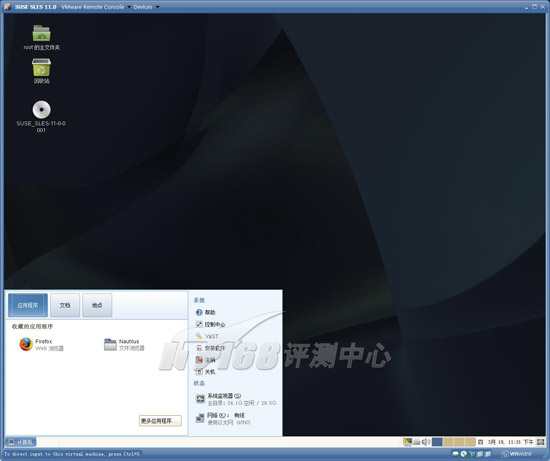Click Shutdown (关机) entry

click(x=205, y=372)
